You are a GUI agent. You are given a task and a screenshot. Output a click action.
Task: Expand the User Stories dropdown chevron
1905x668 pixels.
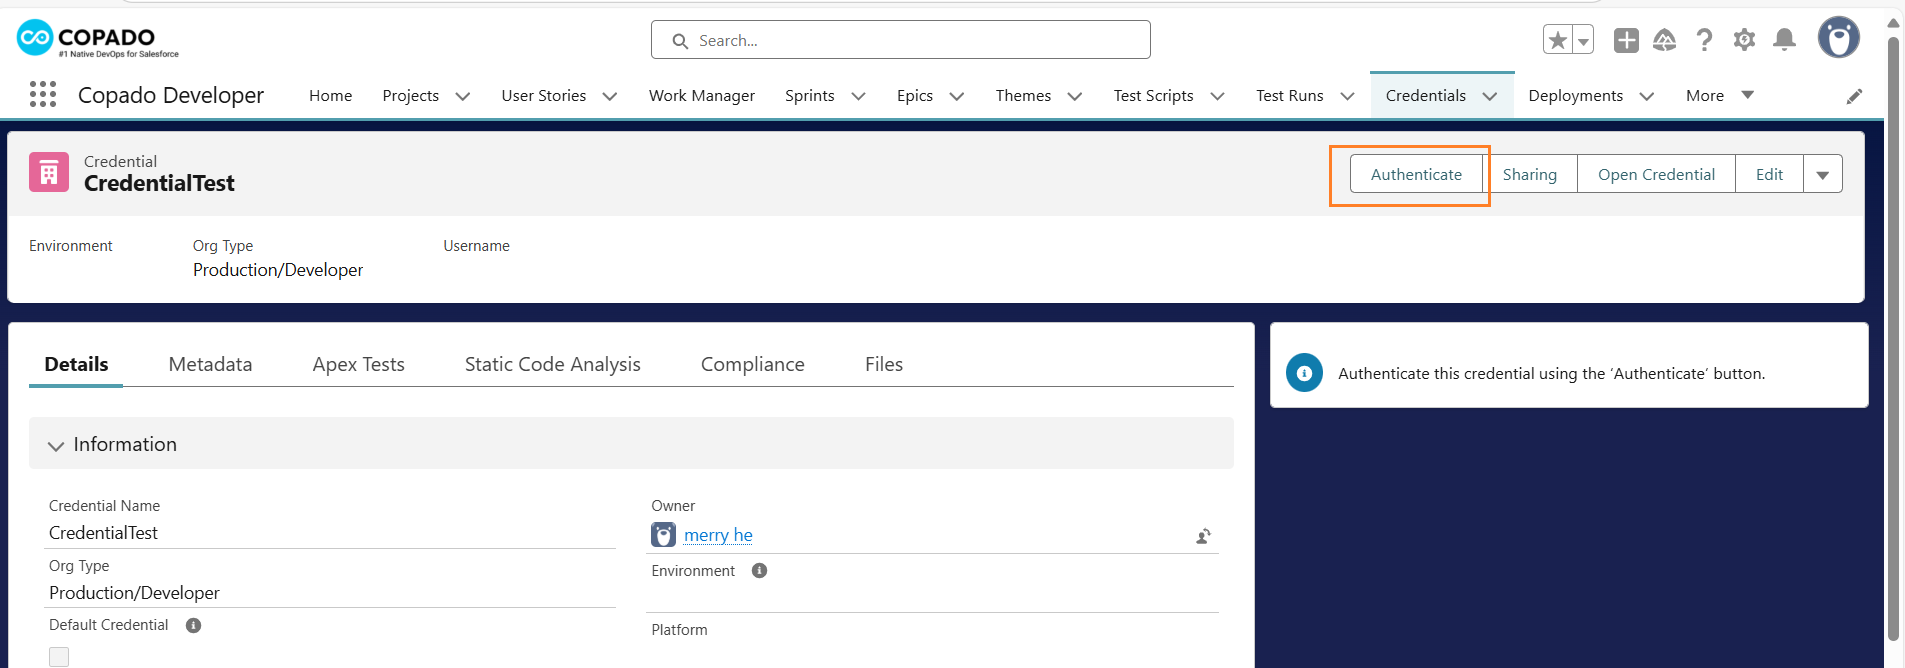[x=610, y=96]
